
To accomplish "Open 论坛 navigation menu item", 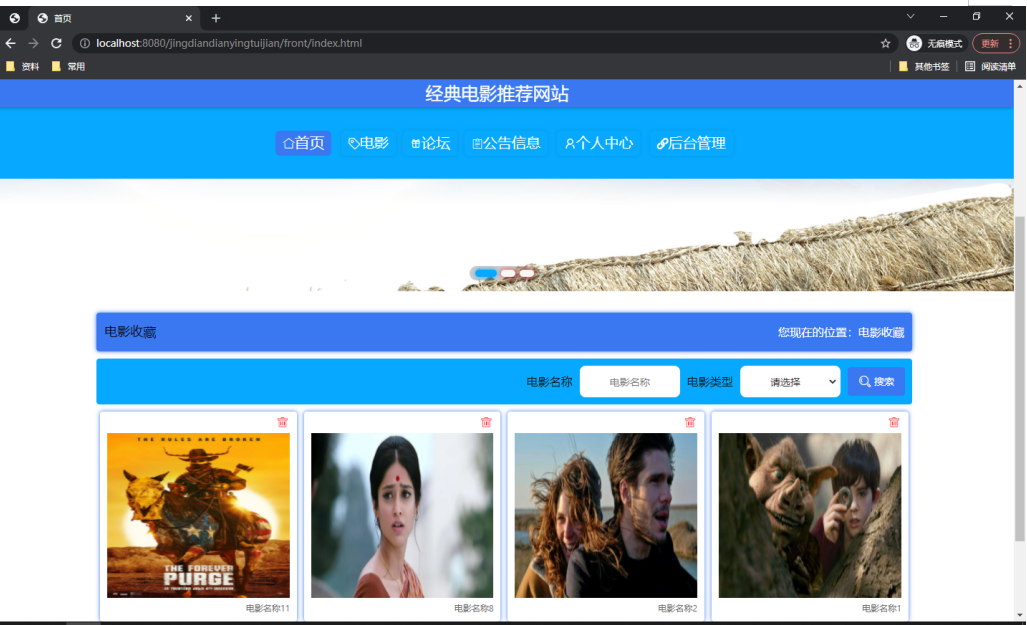I will coord(430,143).
